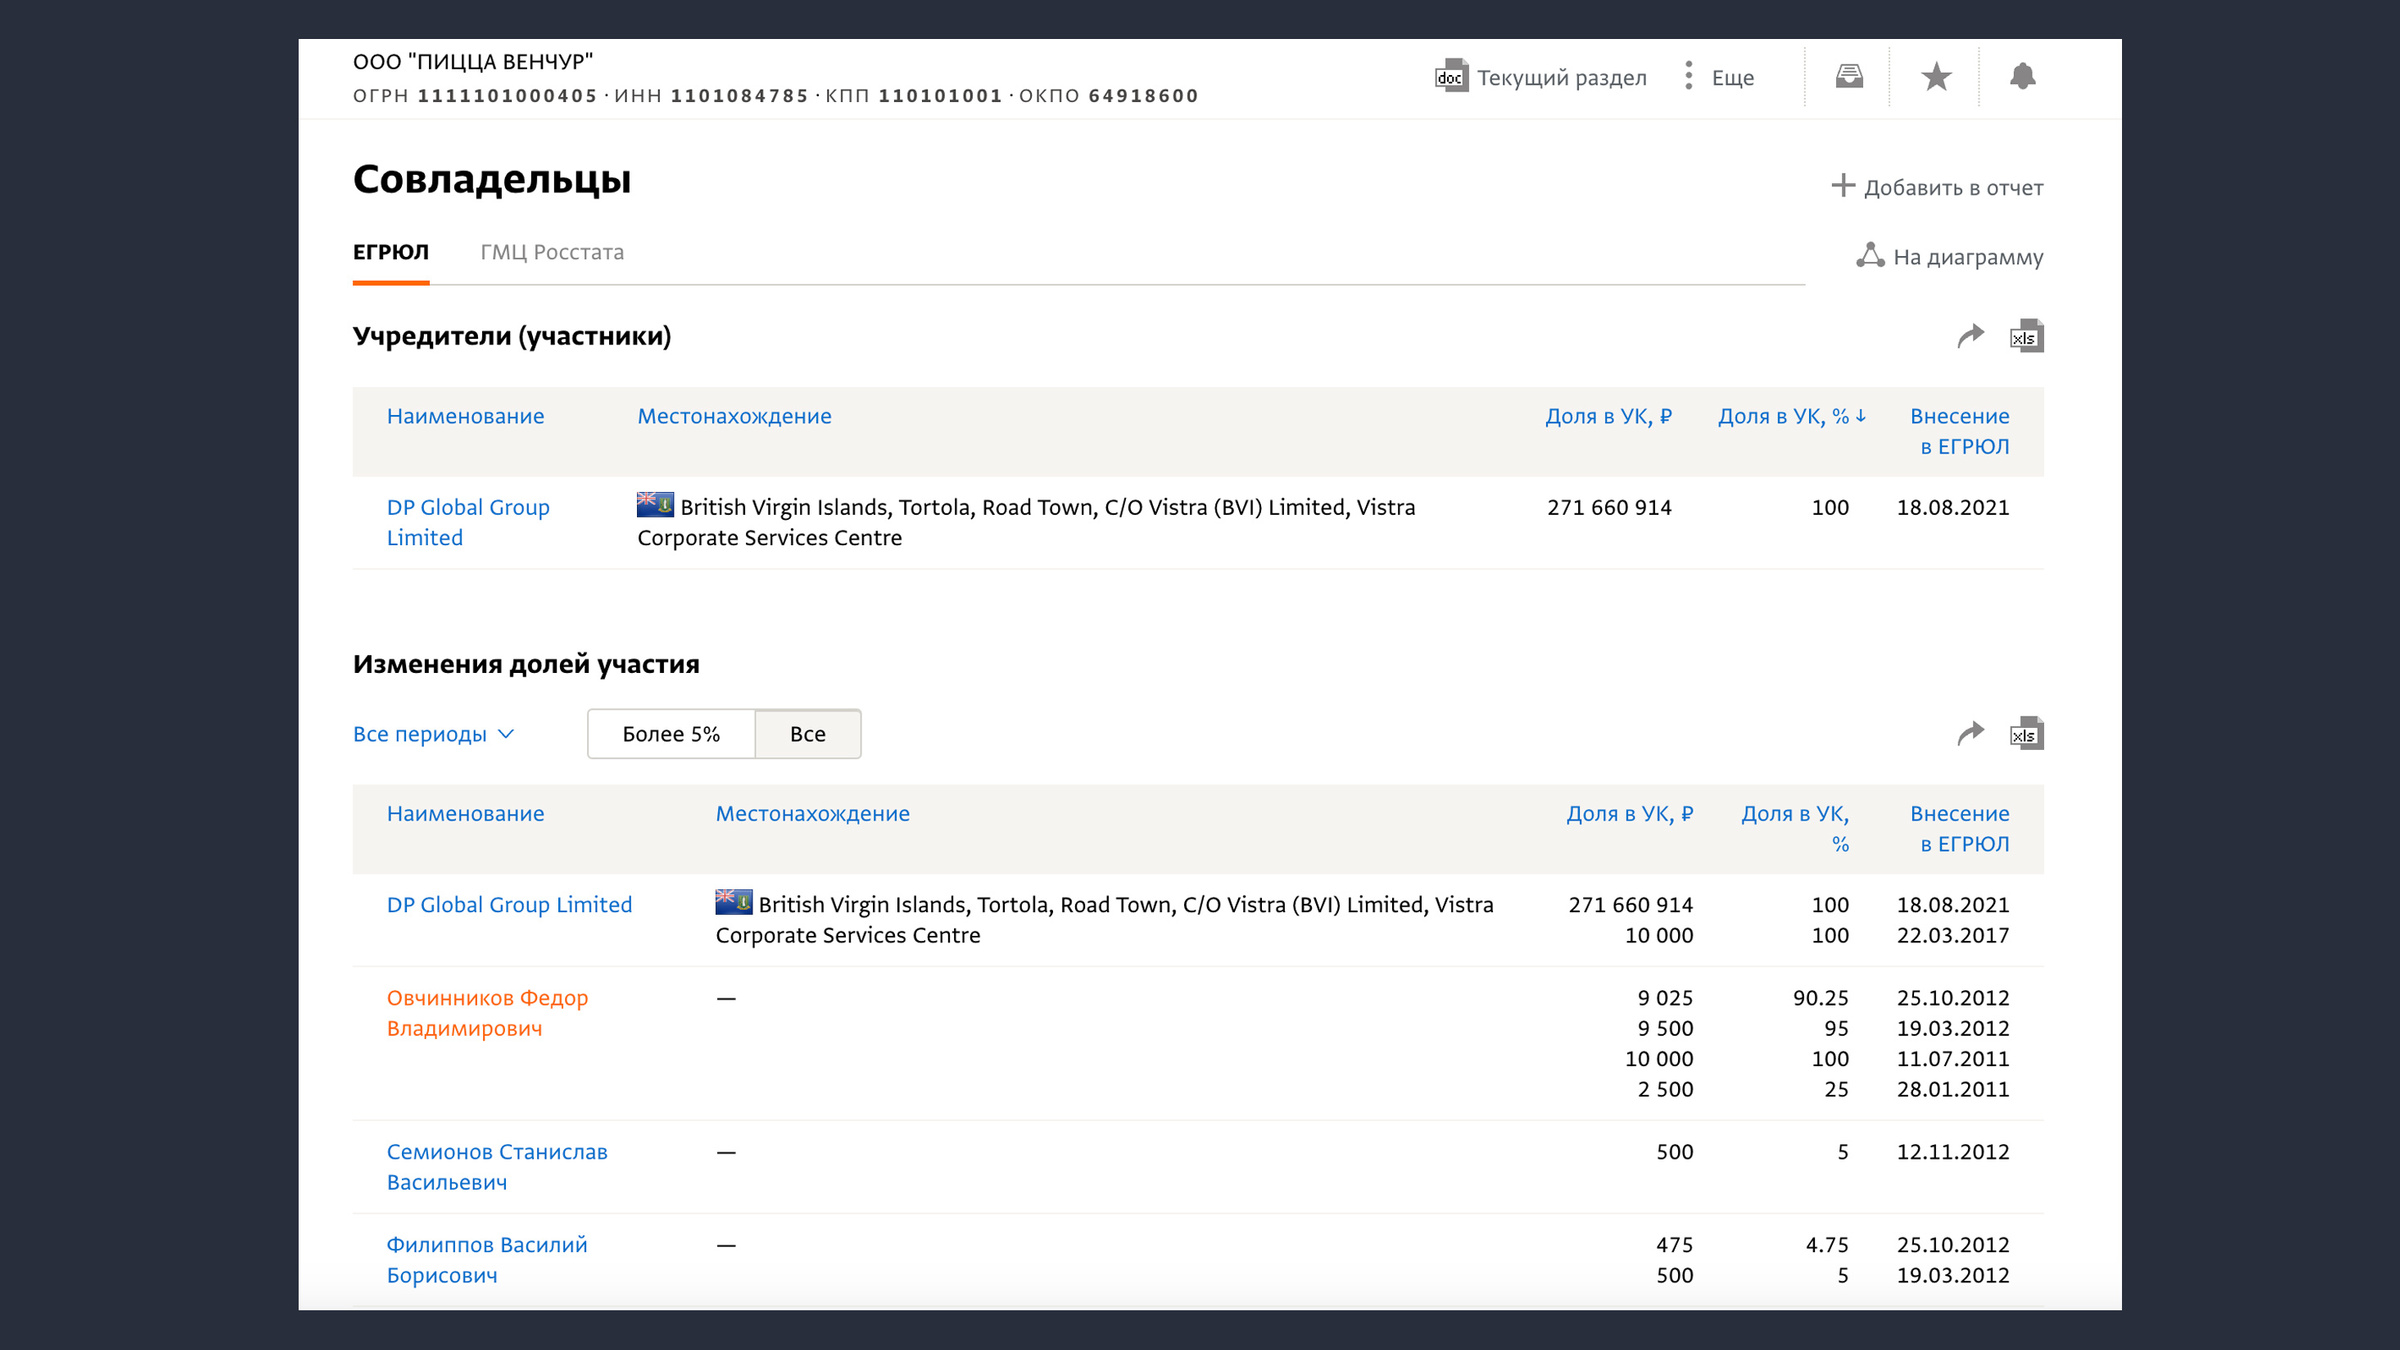Click company name ООО "ПИЦЦА ВЕНЧУР"

[473, 62]
